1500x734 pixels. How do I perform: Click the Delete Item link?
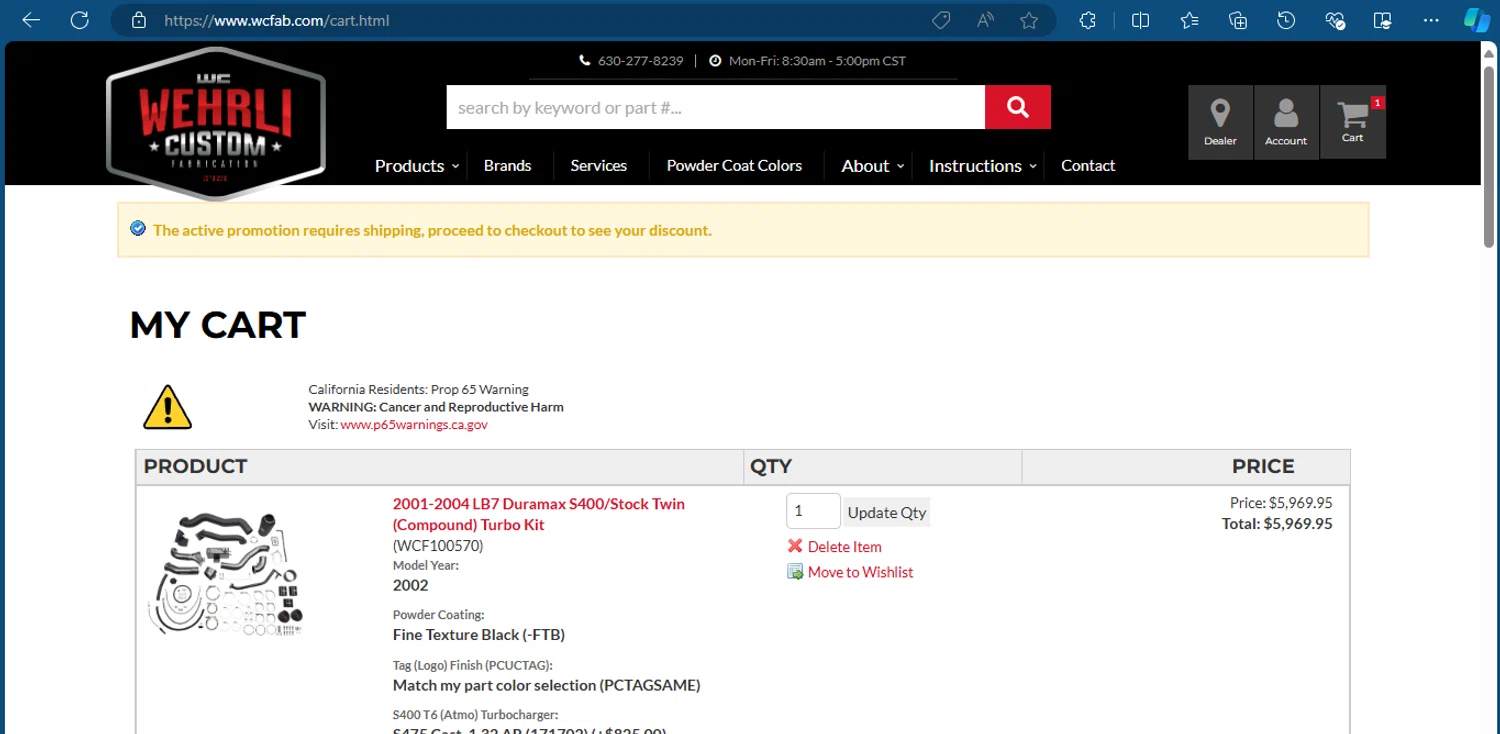[844, 546]
